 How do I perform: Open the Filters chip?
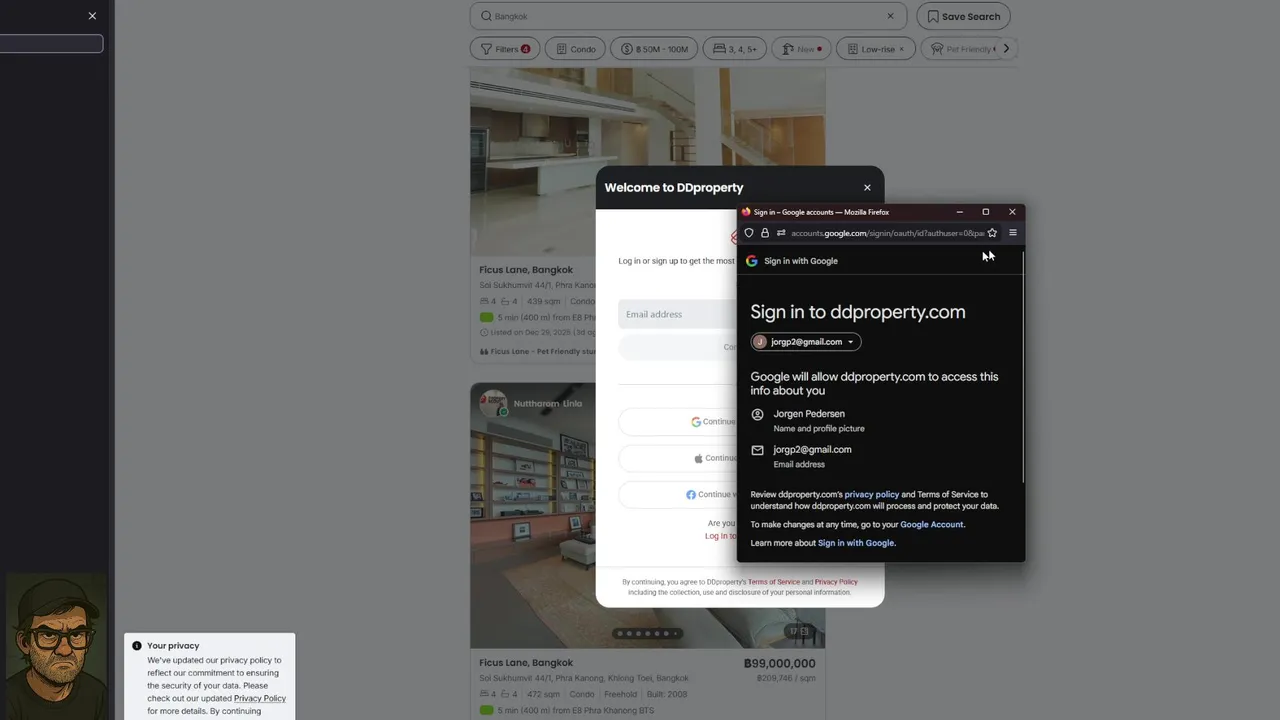pos(505,49)
